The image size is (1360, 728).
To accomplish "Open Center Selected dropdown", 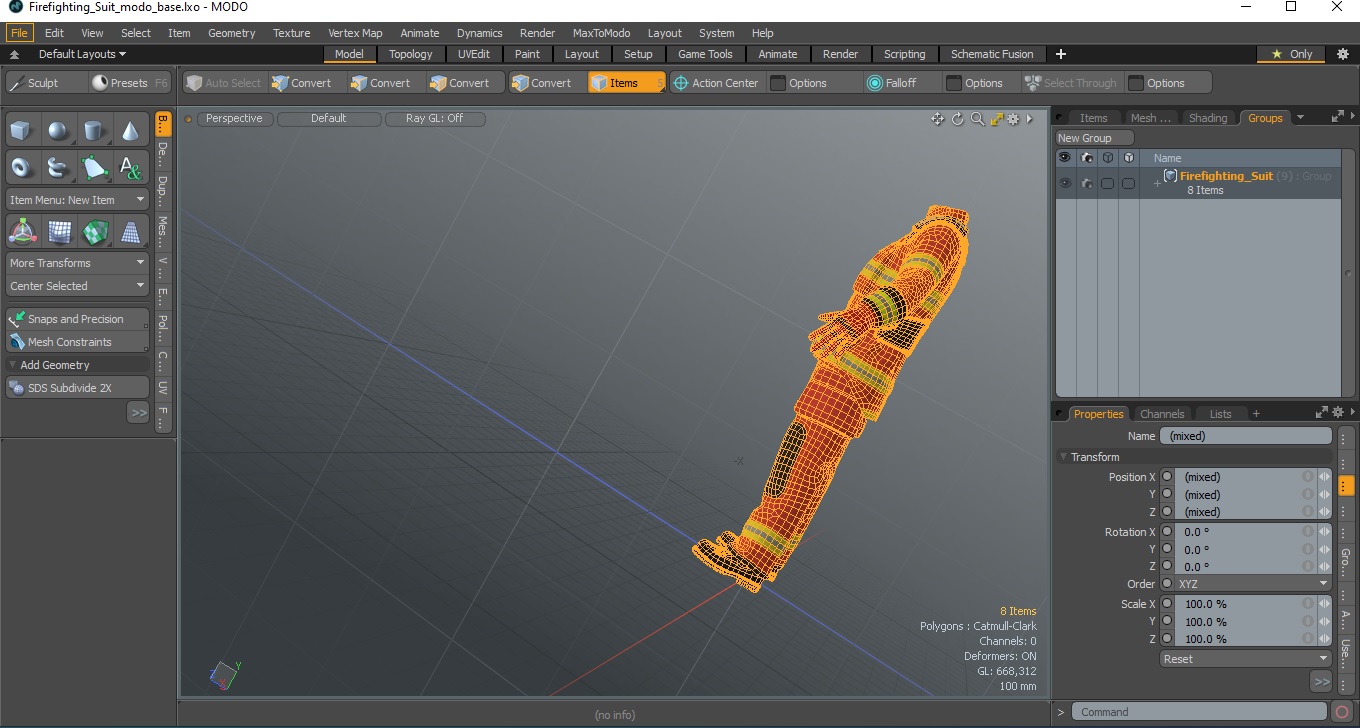I will [x=77, y=286].
